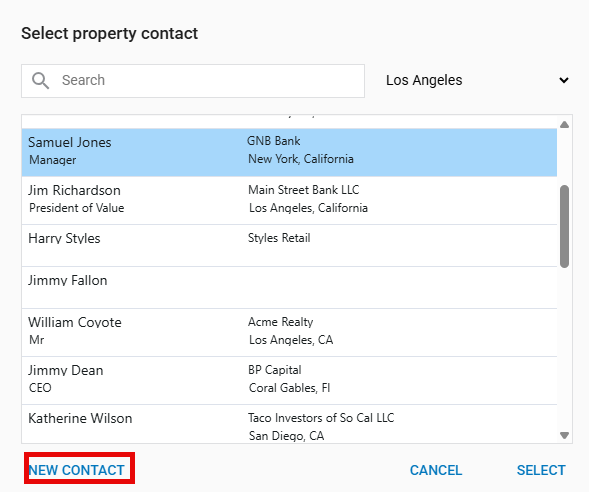
Task: Click Main Street Bank LLC company text
Action: [304, 190]
